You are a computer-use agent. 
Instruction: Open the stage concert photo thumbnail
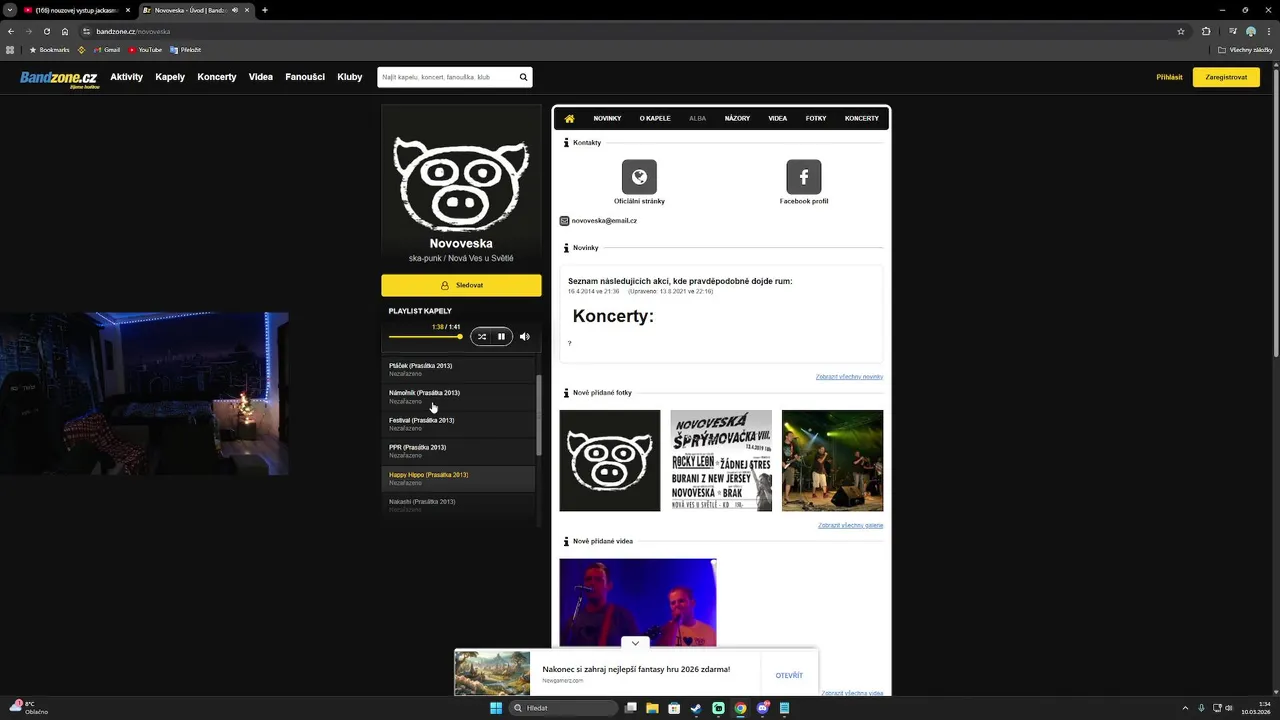pyautogui.click(x=832, y=461)
